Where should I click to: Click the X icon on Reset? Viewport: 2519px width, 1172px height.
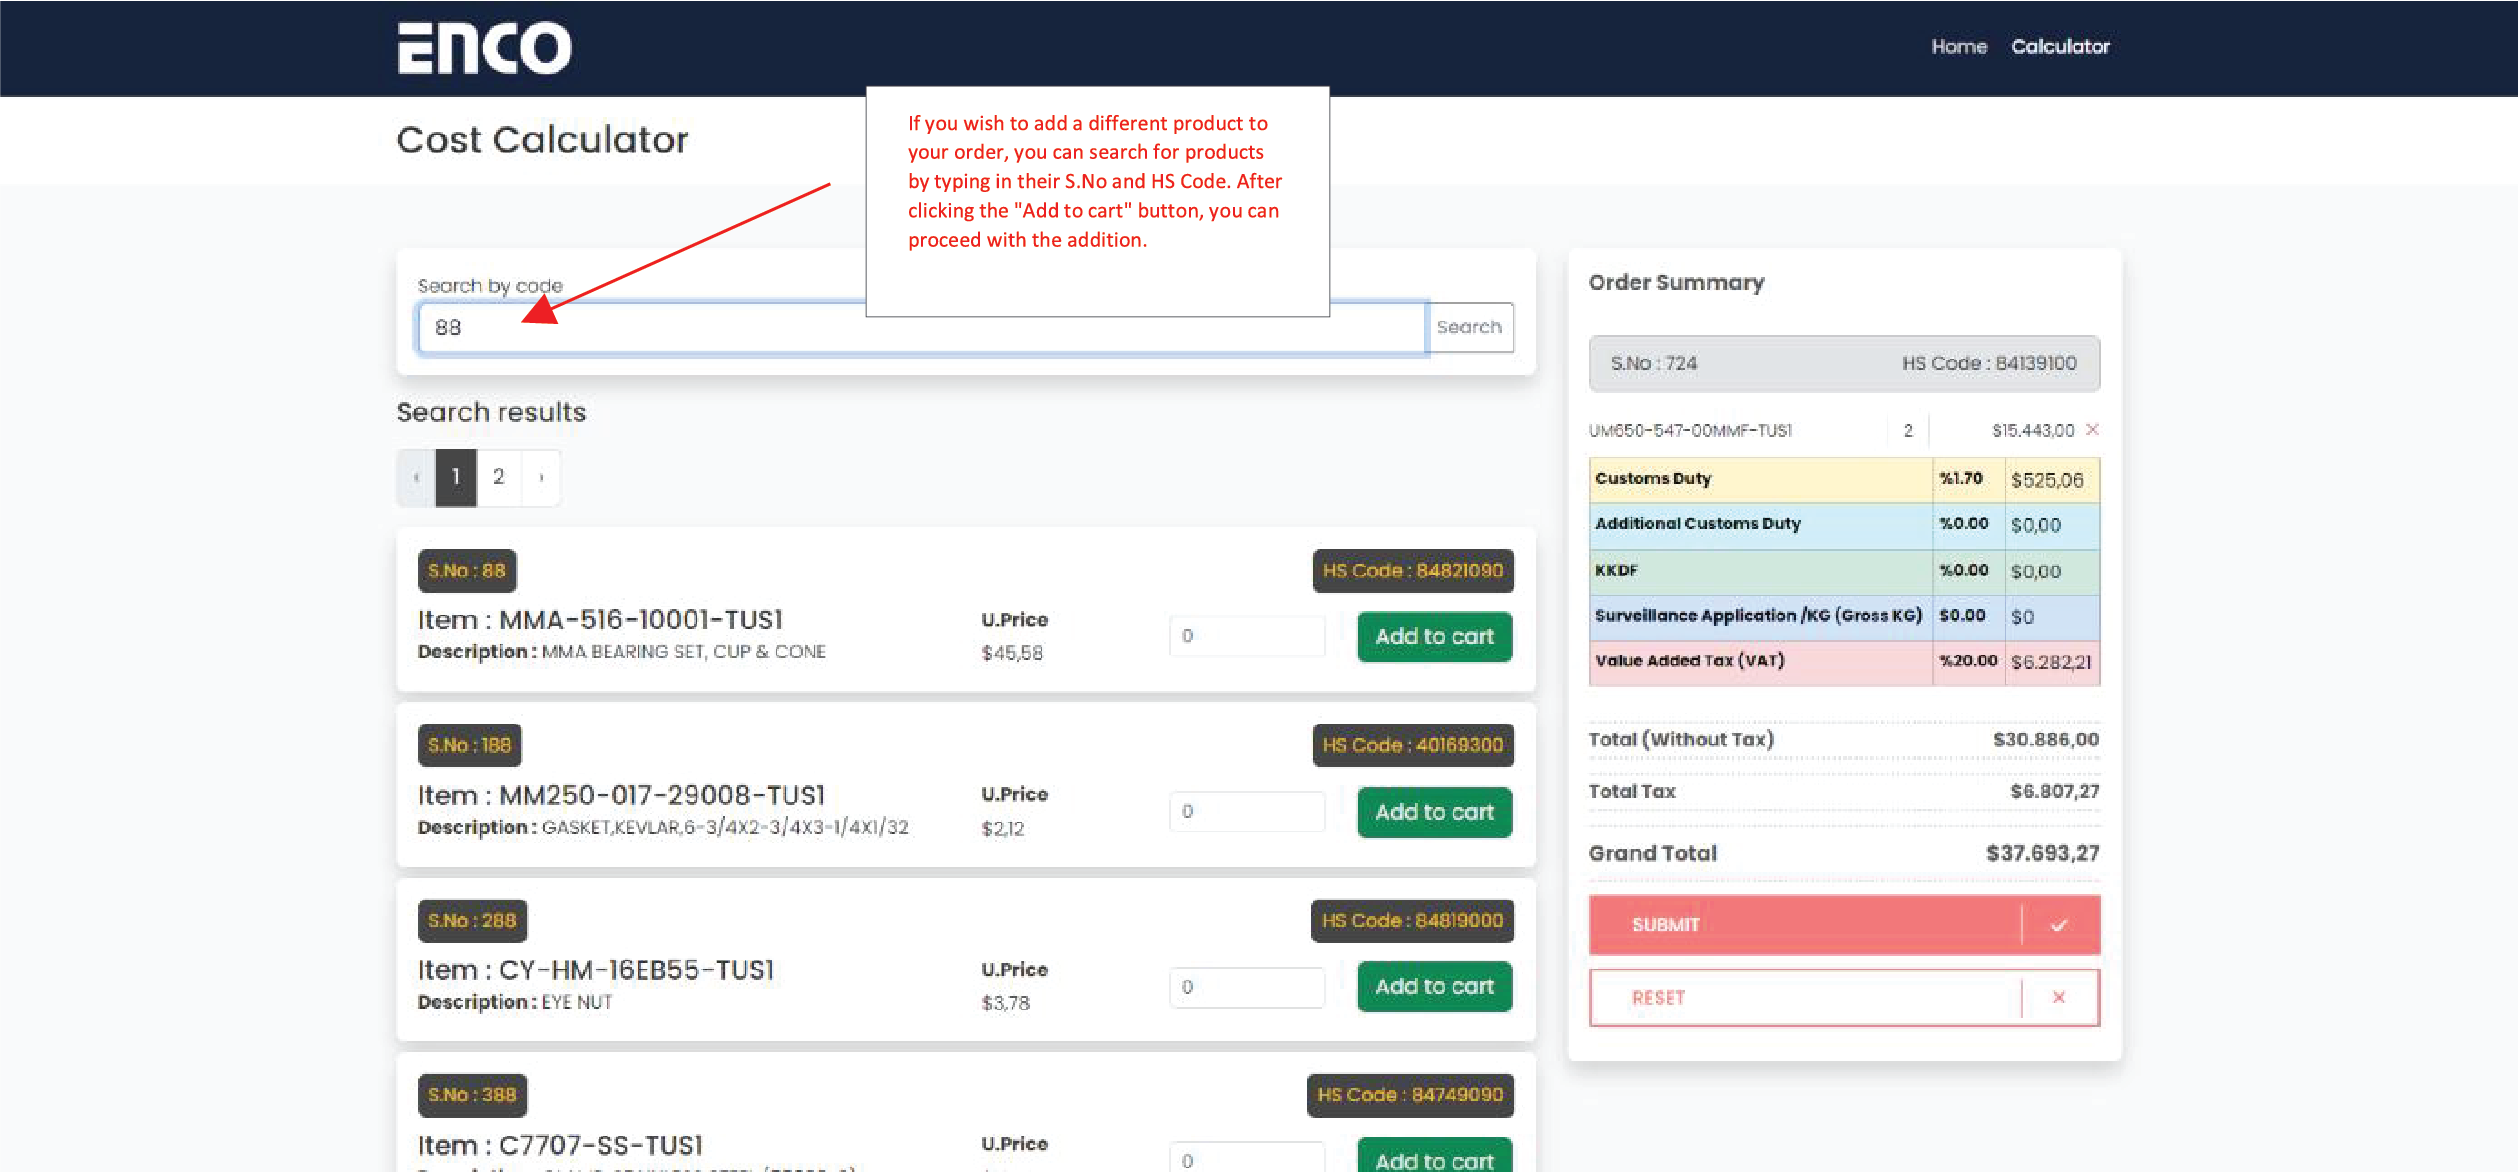point(2058,997)
